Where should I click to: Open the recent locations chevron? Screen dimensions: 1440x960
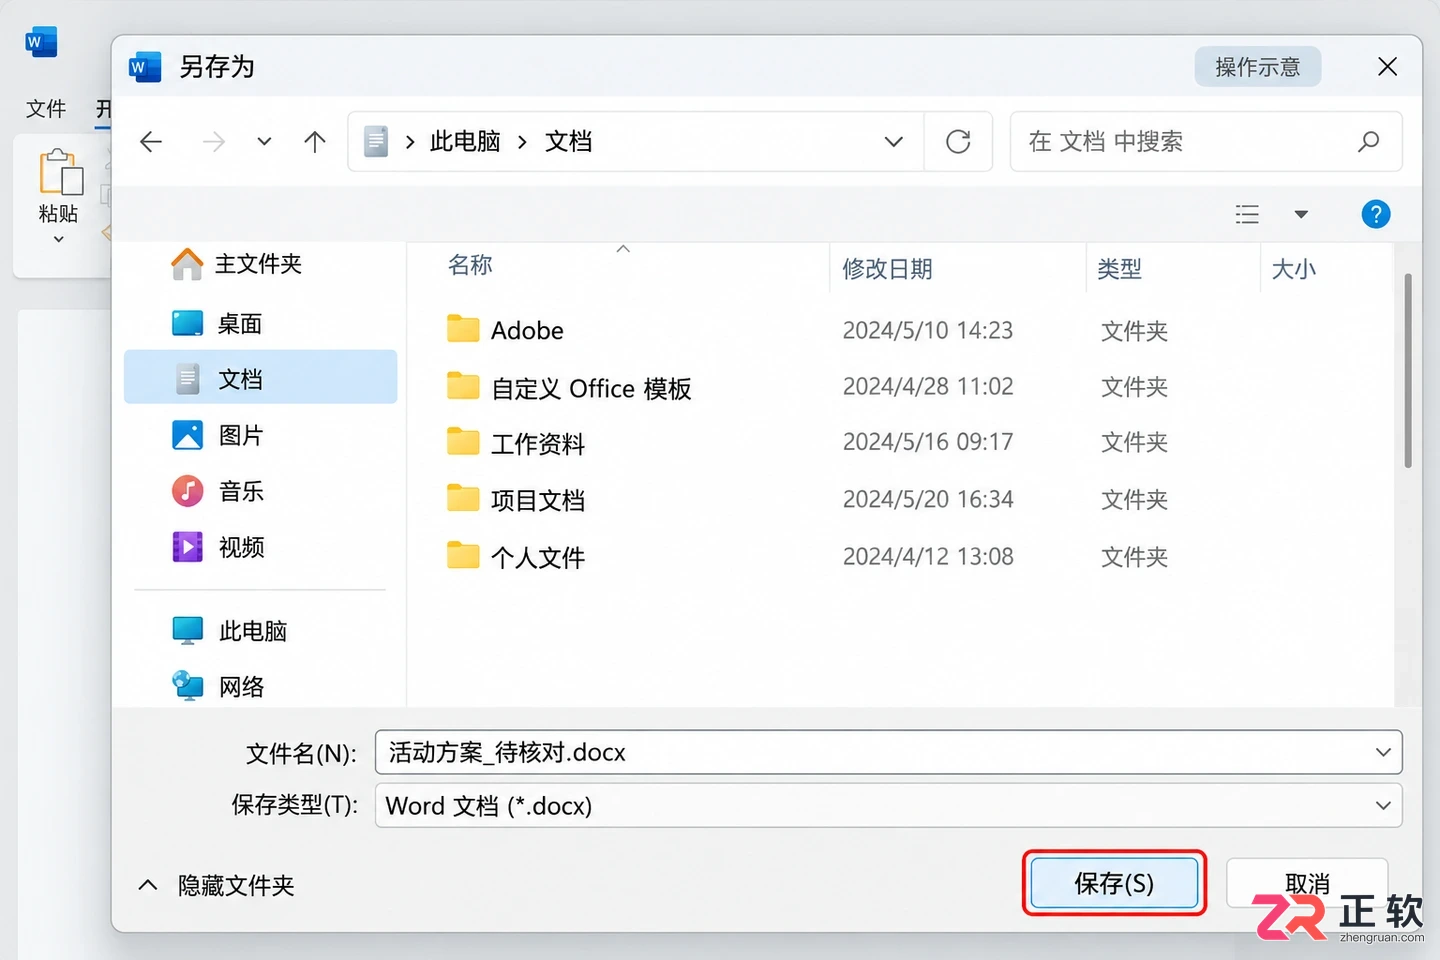264,142
